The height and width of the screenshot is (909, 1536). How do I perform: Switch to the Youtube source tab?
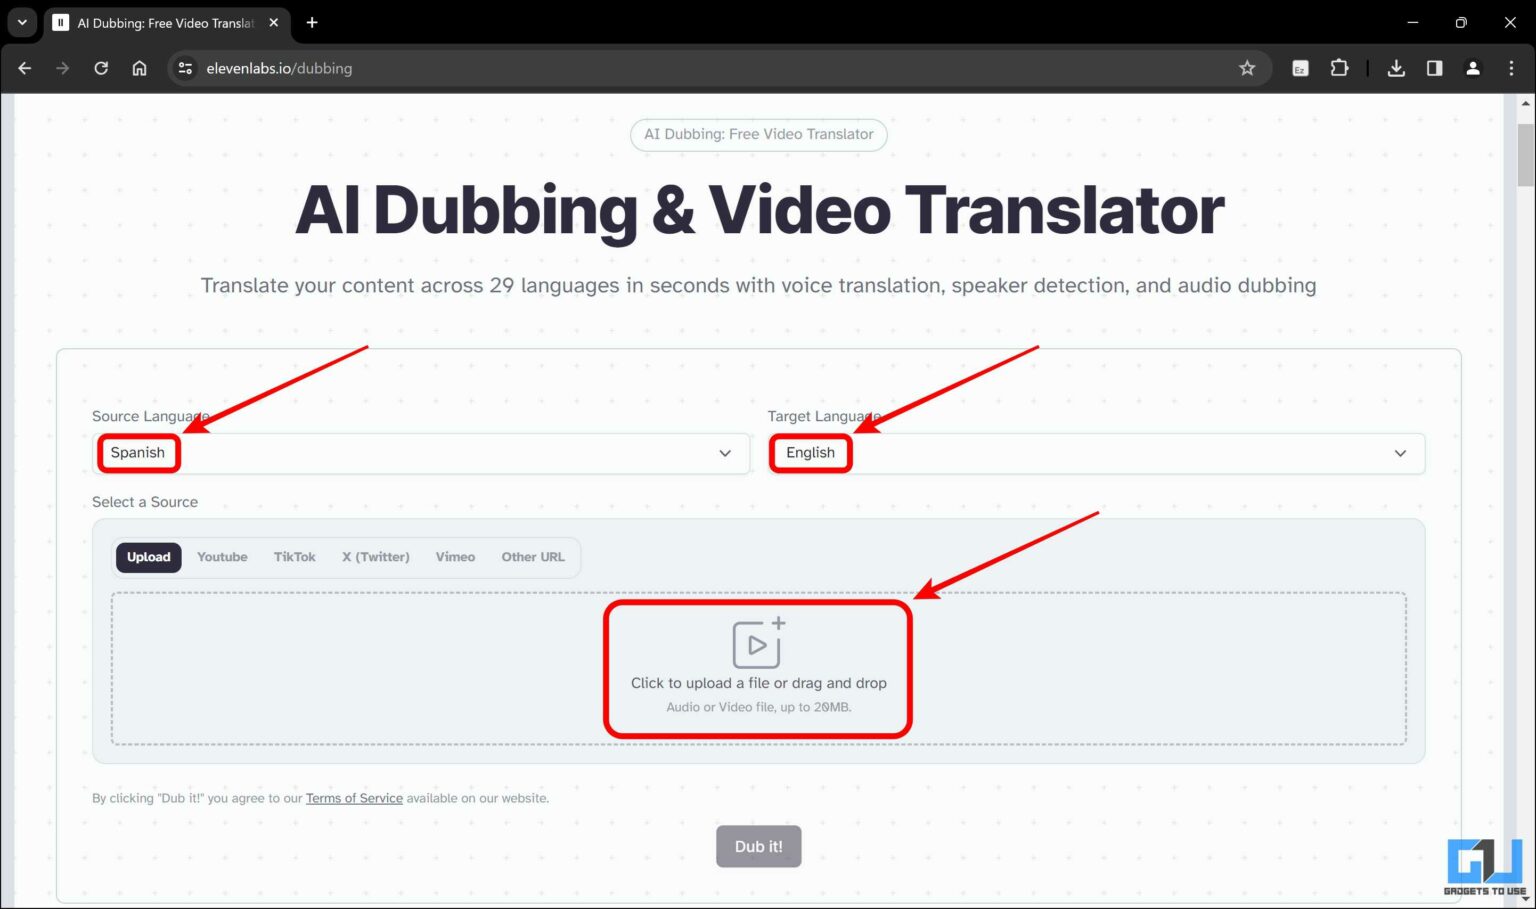[x=221, y=557]
